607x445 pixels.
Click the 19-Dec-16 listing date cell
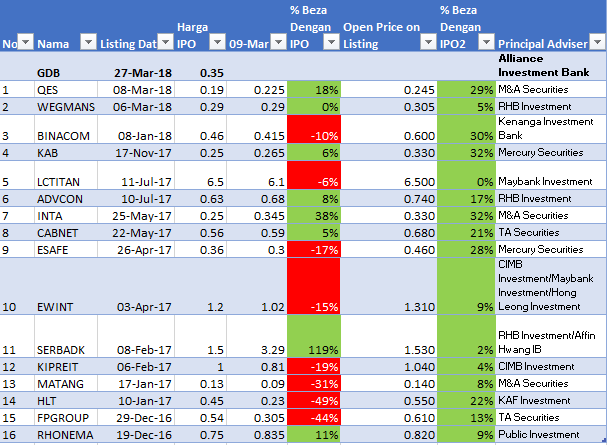136,435
